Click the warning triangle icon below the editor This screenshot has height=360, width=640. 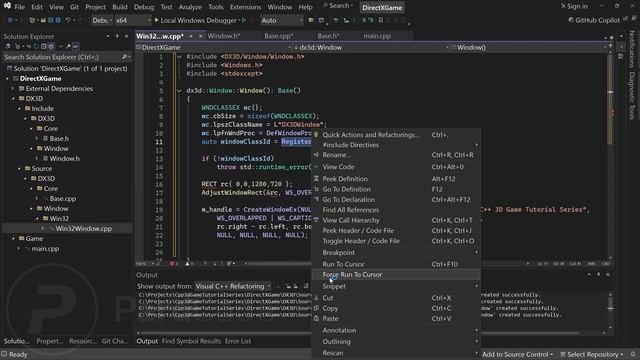[x=188, y=264]
